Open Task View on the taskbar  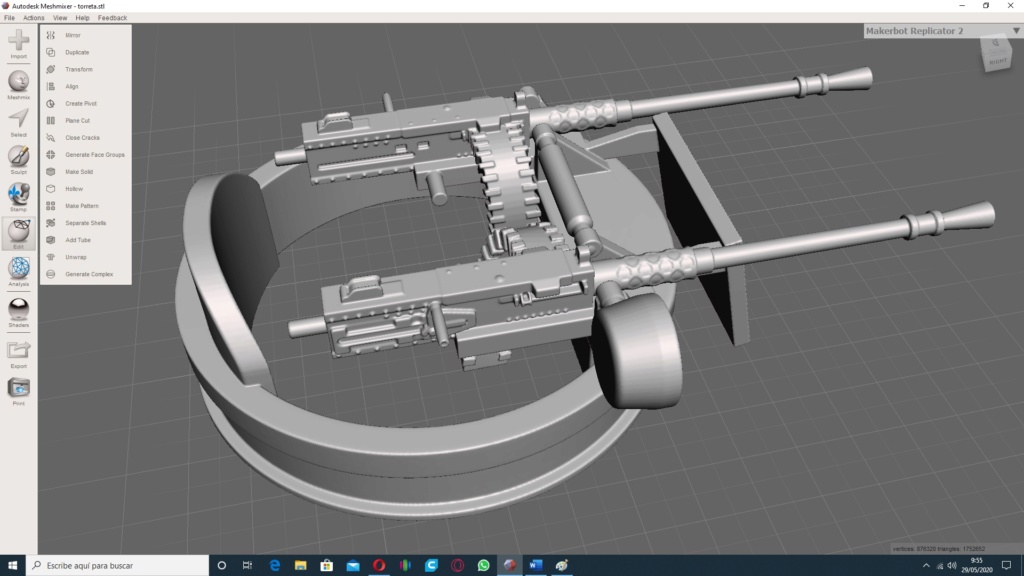(x=247, y=566)
